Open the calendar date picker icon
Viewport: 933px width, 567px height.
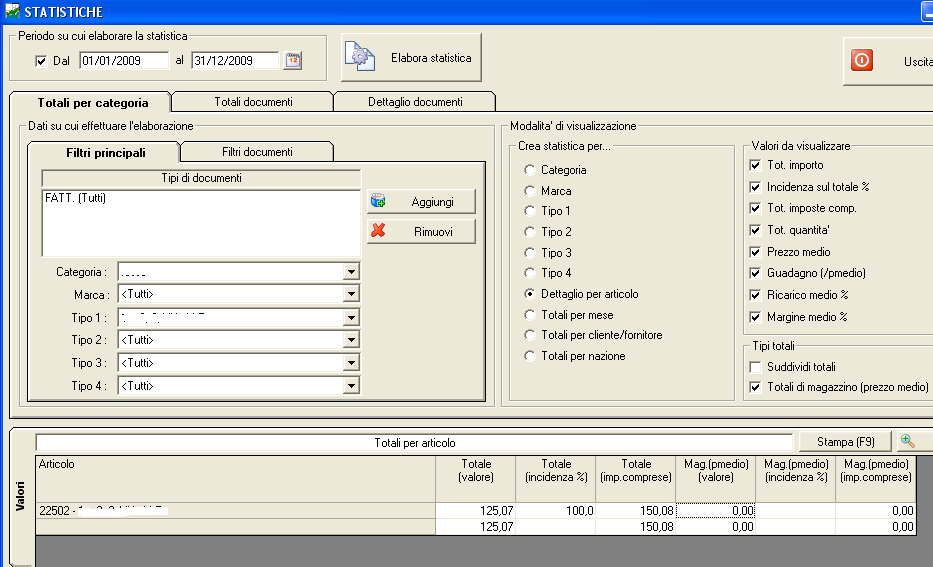(x=292, y=60)
